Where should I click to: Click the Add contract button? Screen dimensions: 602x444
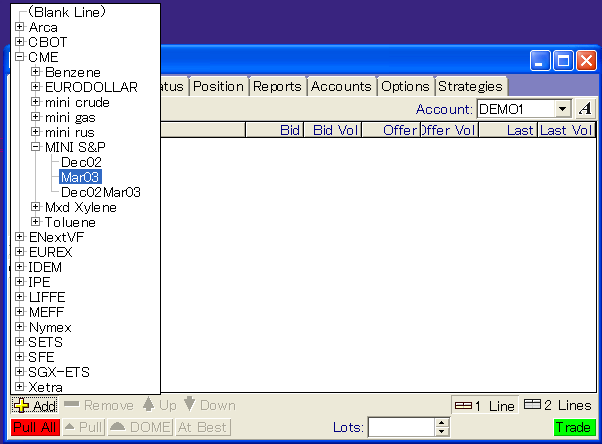[x=35, y=406]
